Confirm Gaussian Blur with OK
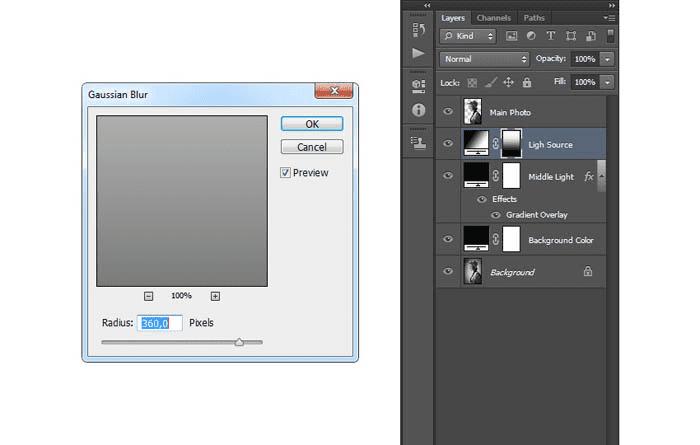700x445 pixels. 312,124
